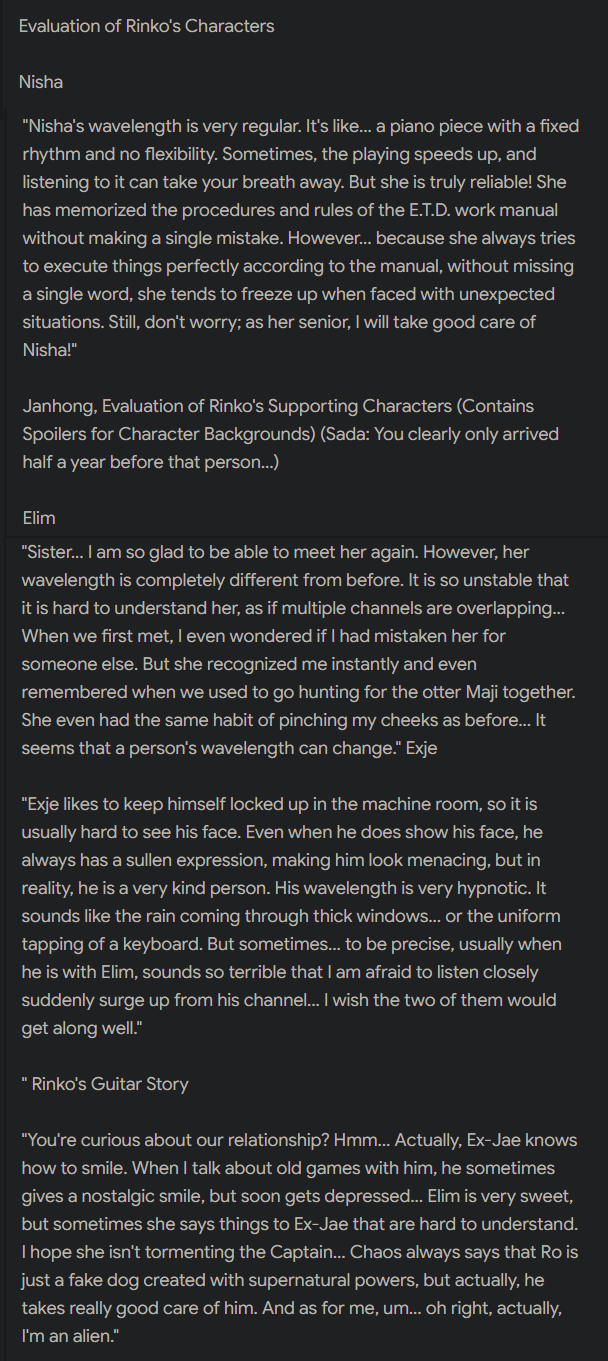Select the "Rinko's Guitar Story" heading
This screenshot has width=608, height=1361.
pos(110,1084)
